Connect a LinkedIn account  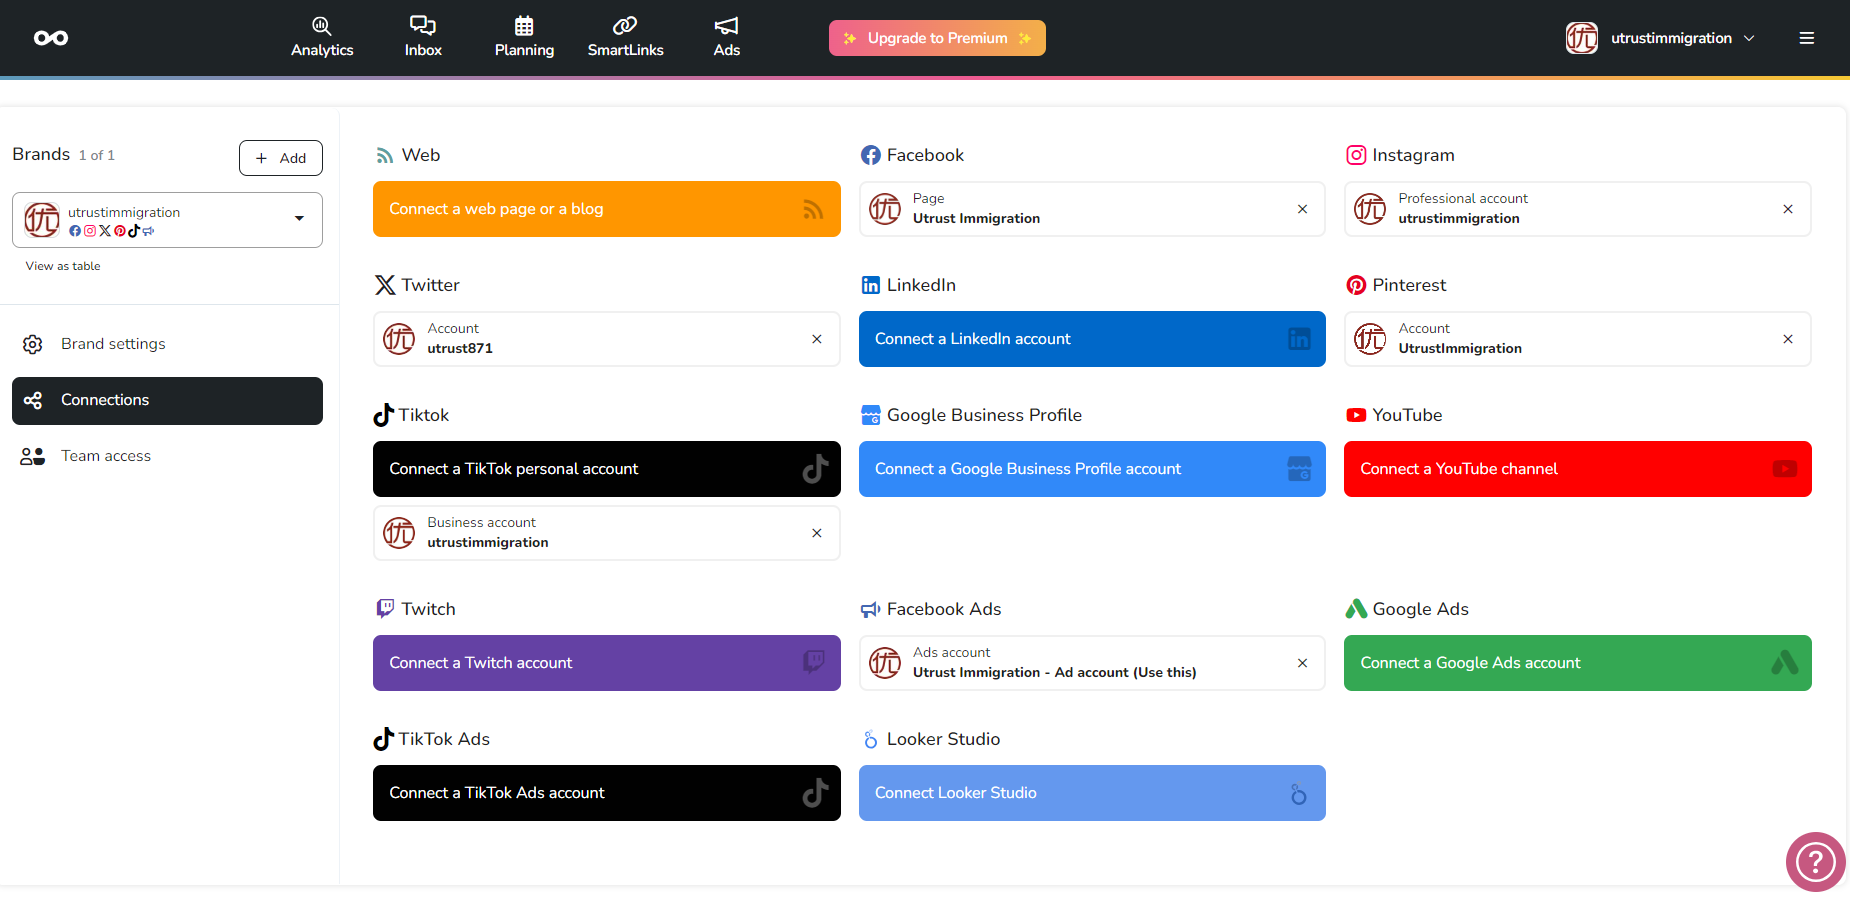pyautogui.click(x=1092, y=339)
